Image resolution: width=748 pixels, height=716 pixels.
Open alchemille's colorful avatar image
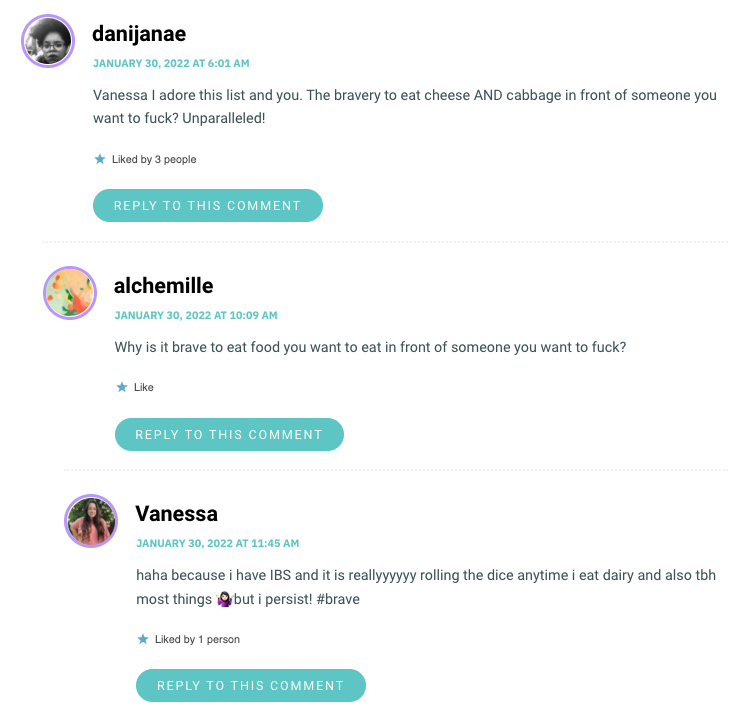(x=70, y=293)
